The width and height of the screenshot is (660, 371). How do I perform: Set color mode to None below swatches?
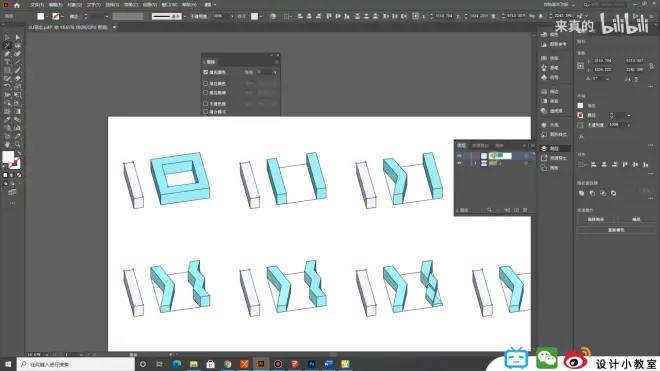pyautogui.click(x=19, y=175)
